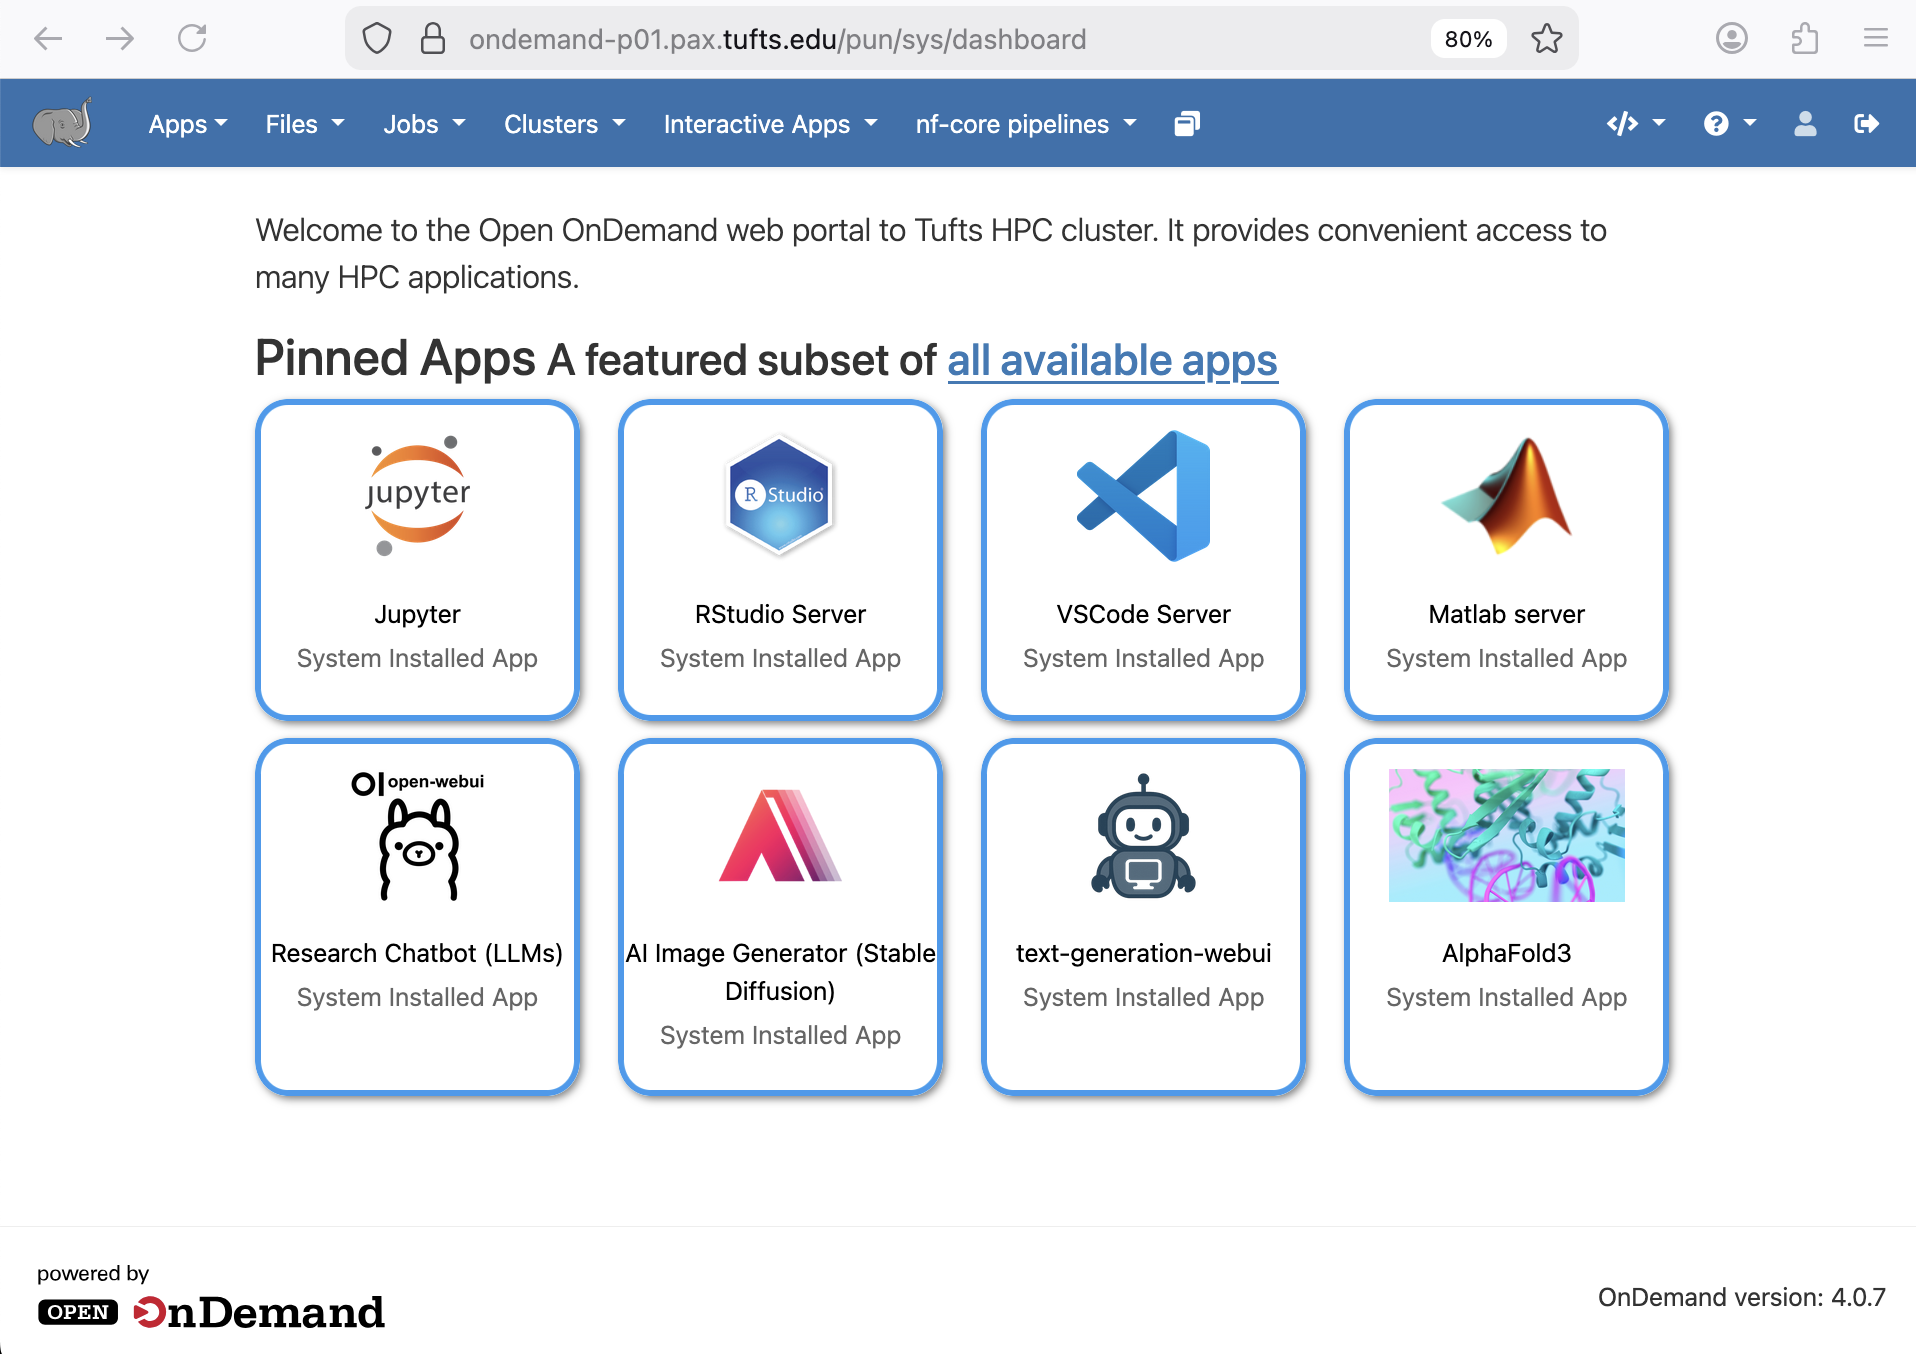1916x1354 pixels.
Task: Open the Interactive Apps menu
Action: [770, 124]
